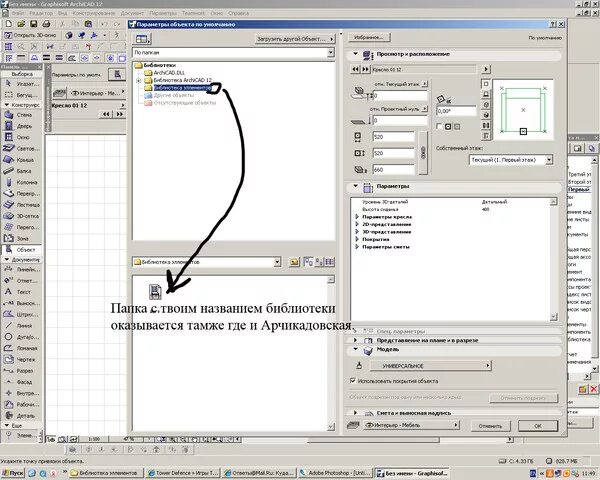
Task: Click the rotation angle field 0,00°
Action: click(456, 111)
